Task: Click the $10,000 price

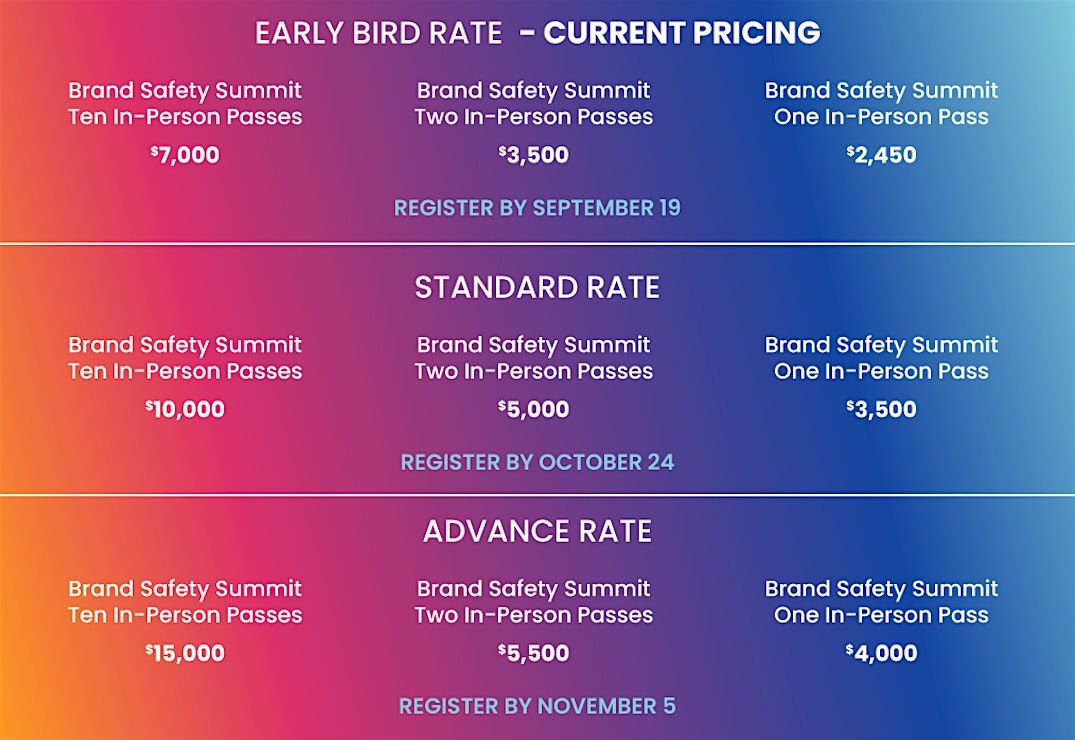Action: [185, 409]
